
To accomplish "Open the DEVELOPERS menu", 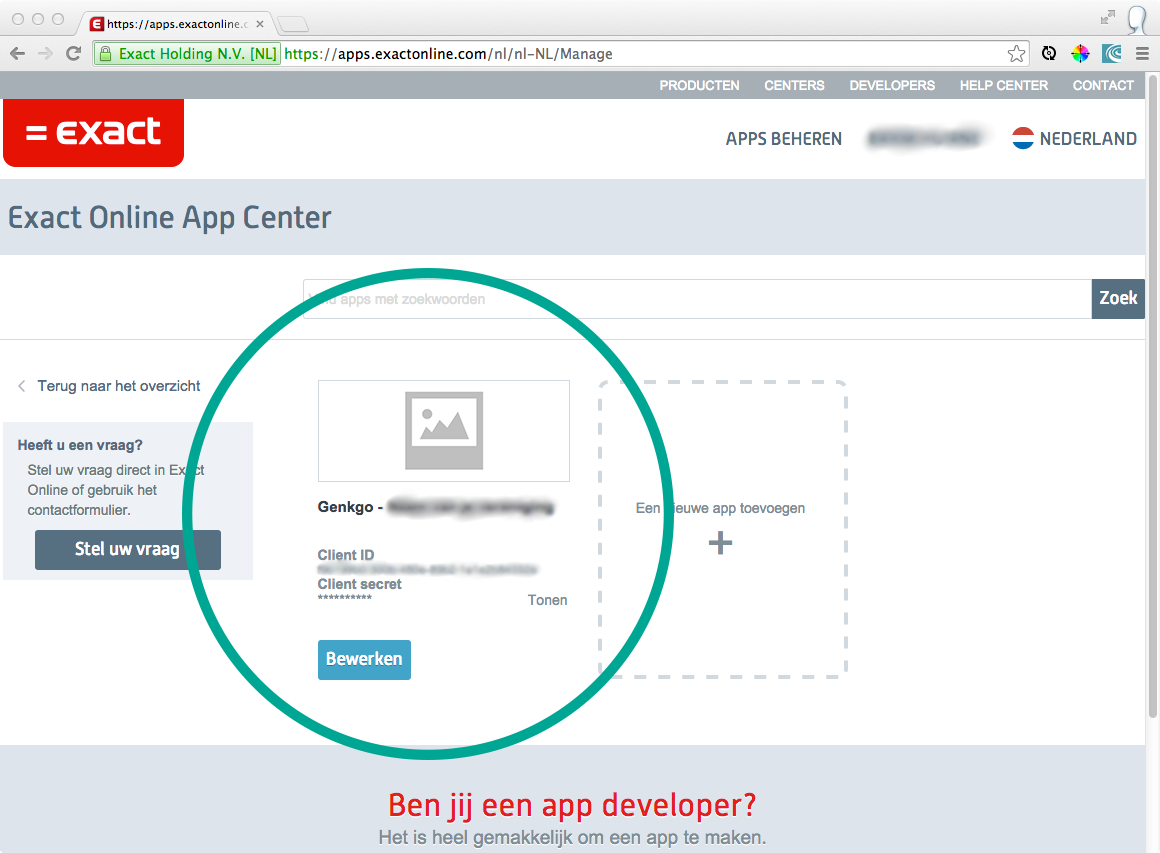I will (892, 86).
